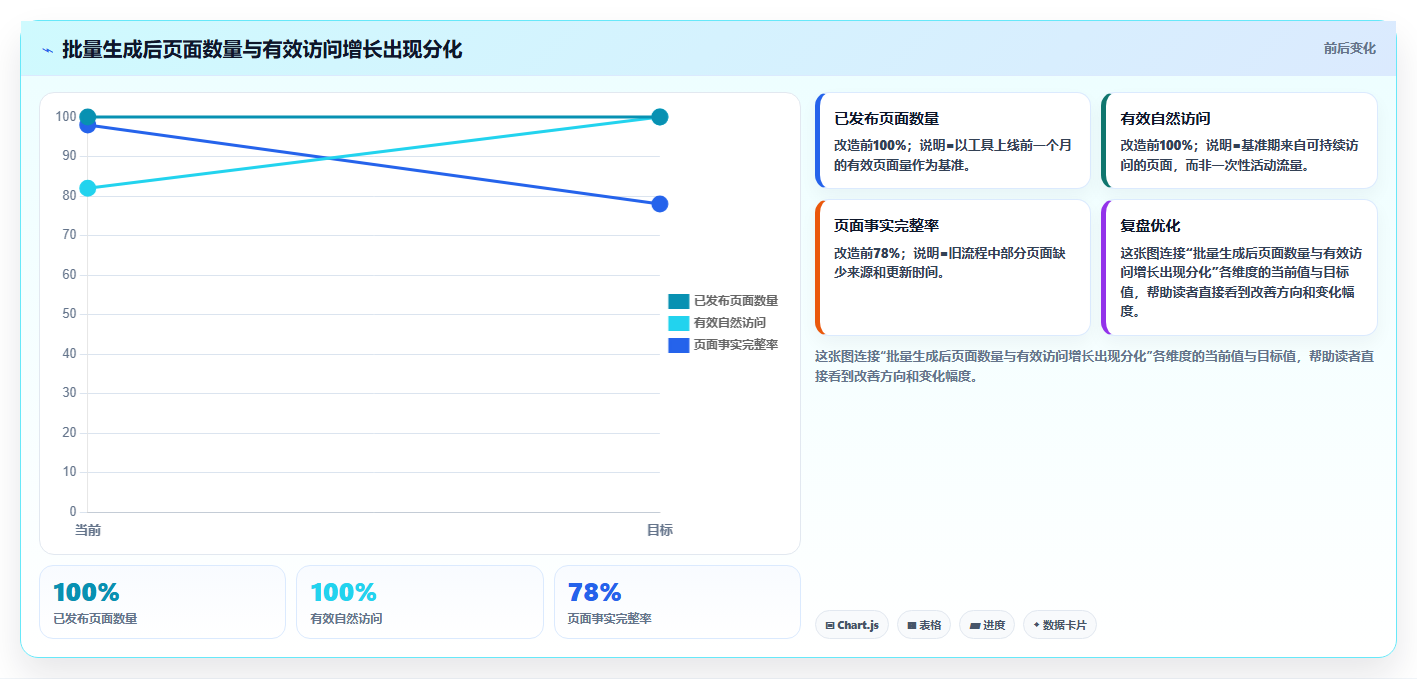Click the 页面事实完整率 legend label text
The image size is (1417, 679).
(x=736, y=345)
